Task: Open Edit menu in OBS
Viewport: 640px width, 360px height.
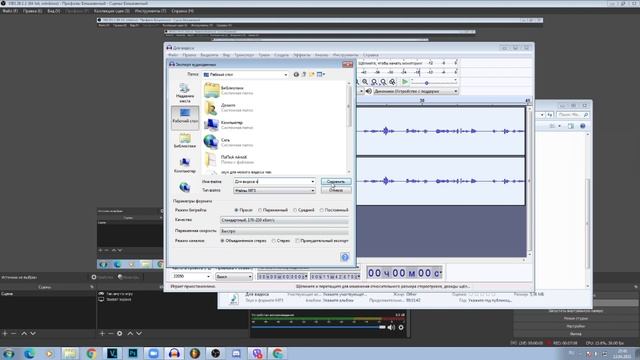Action: click(x=33, y=11)
